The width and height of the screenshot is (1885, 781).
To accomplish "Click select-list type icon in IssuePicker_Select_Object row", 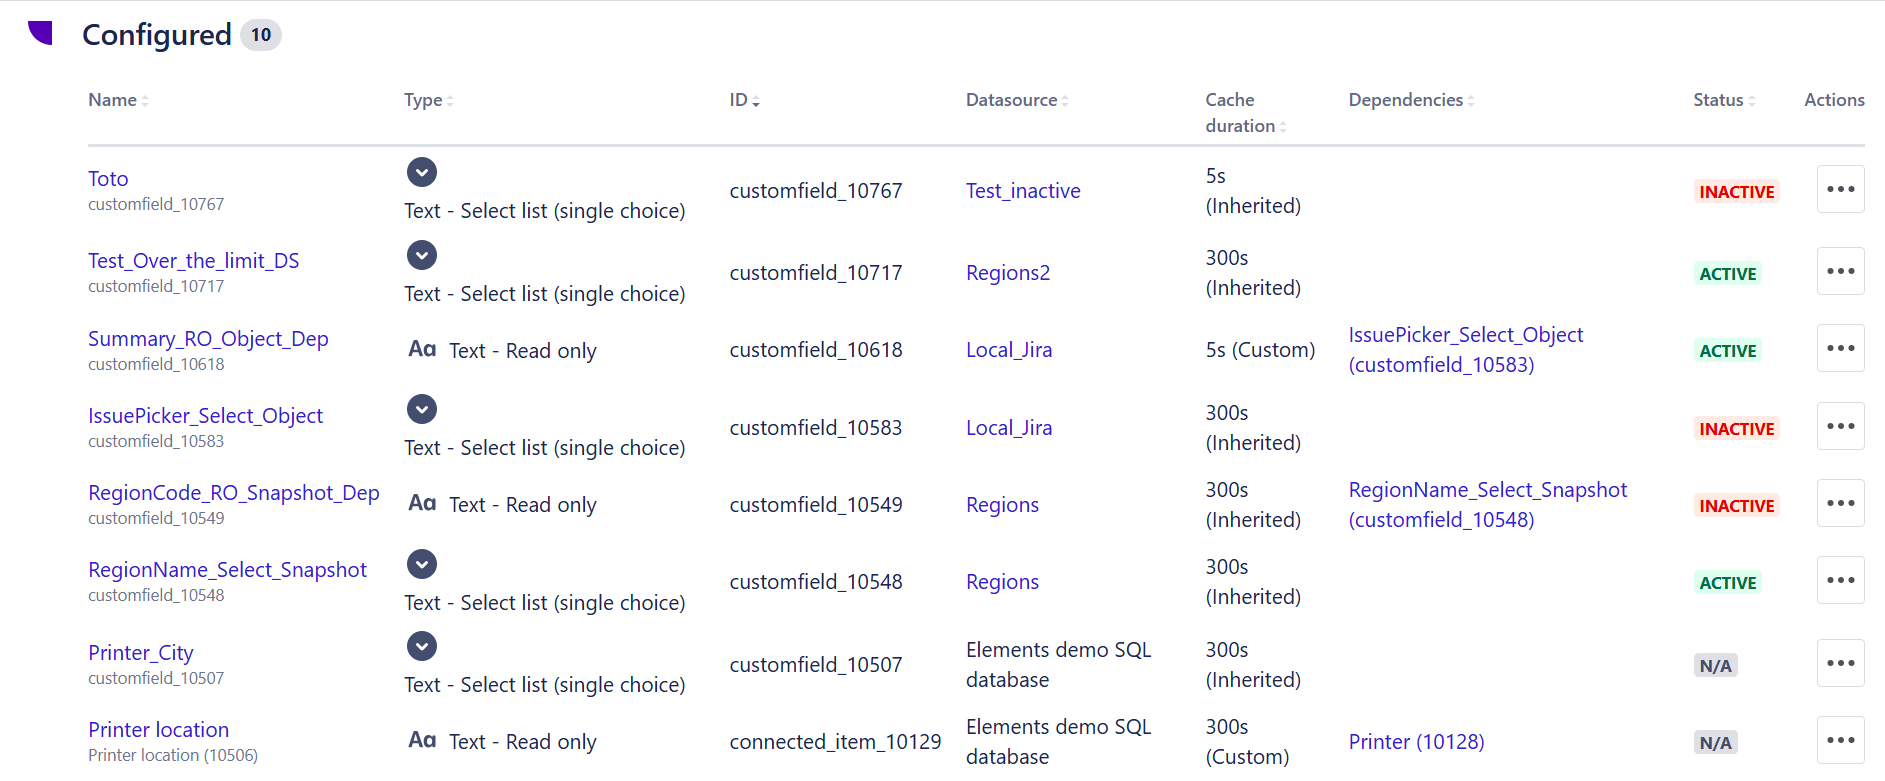I will [422, 409].
